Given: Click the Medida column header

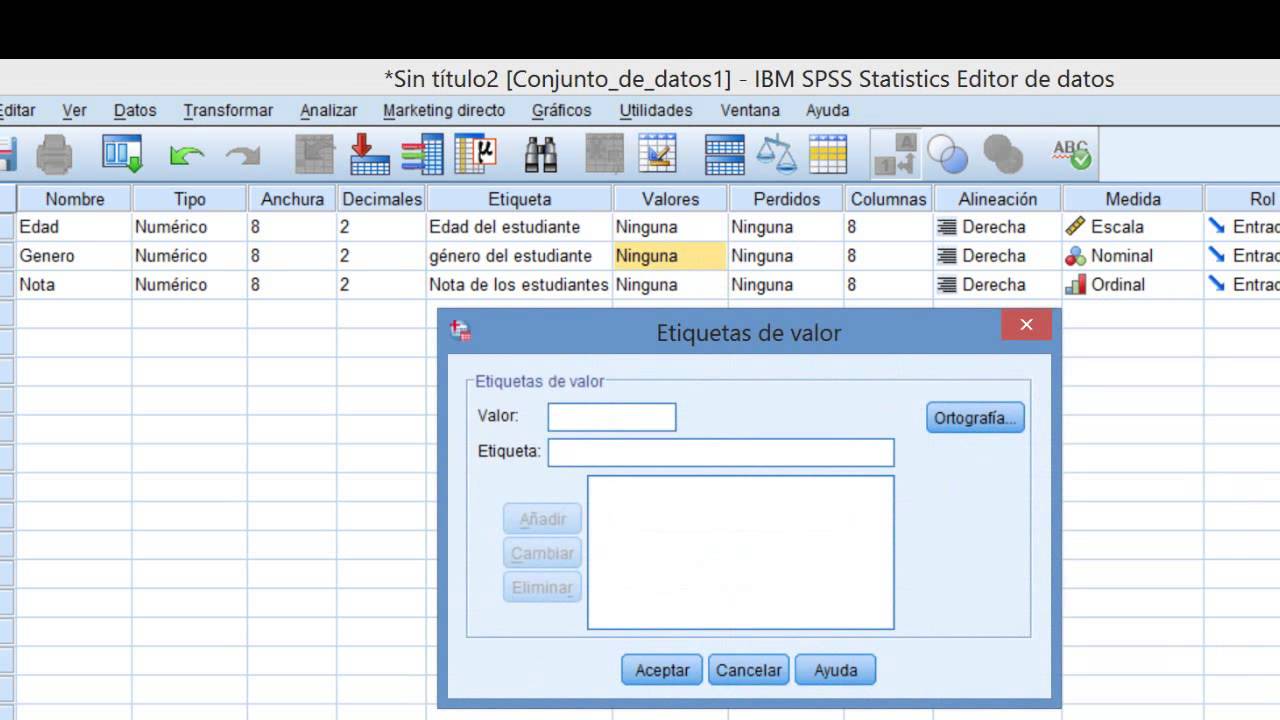Looking at the screenshot, I should pos(1133,199).
